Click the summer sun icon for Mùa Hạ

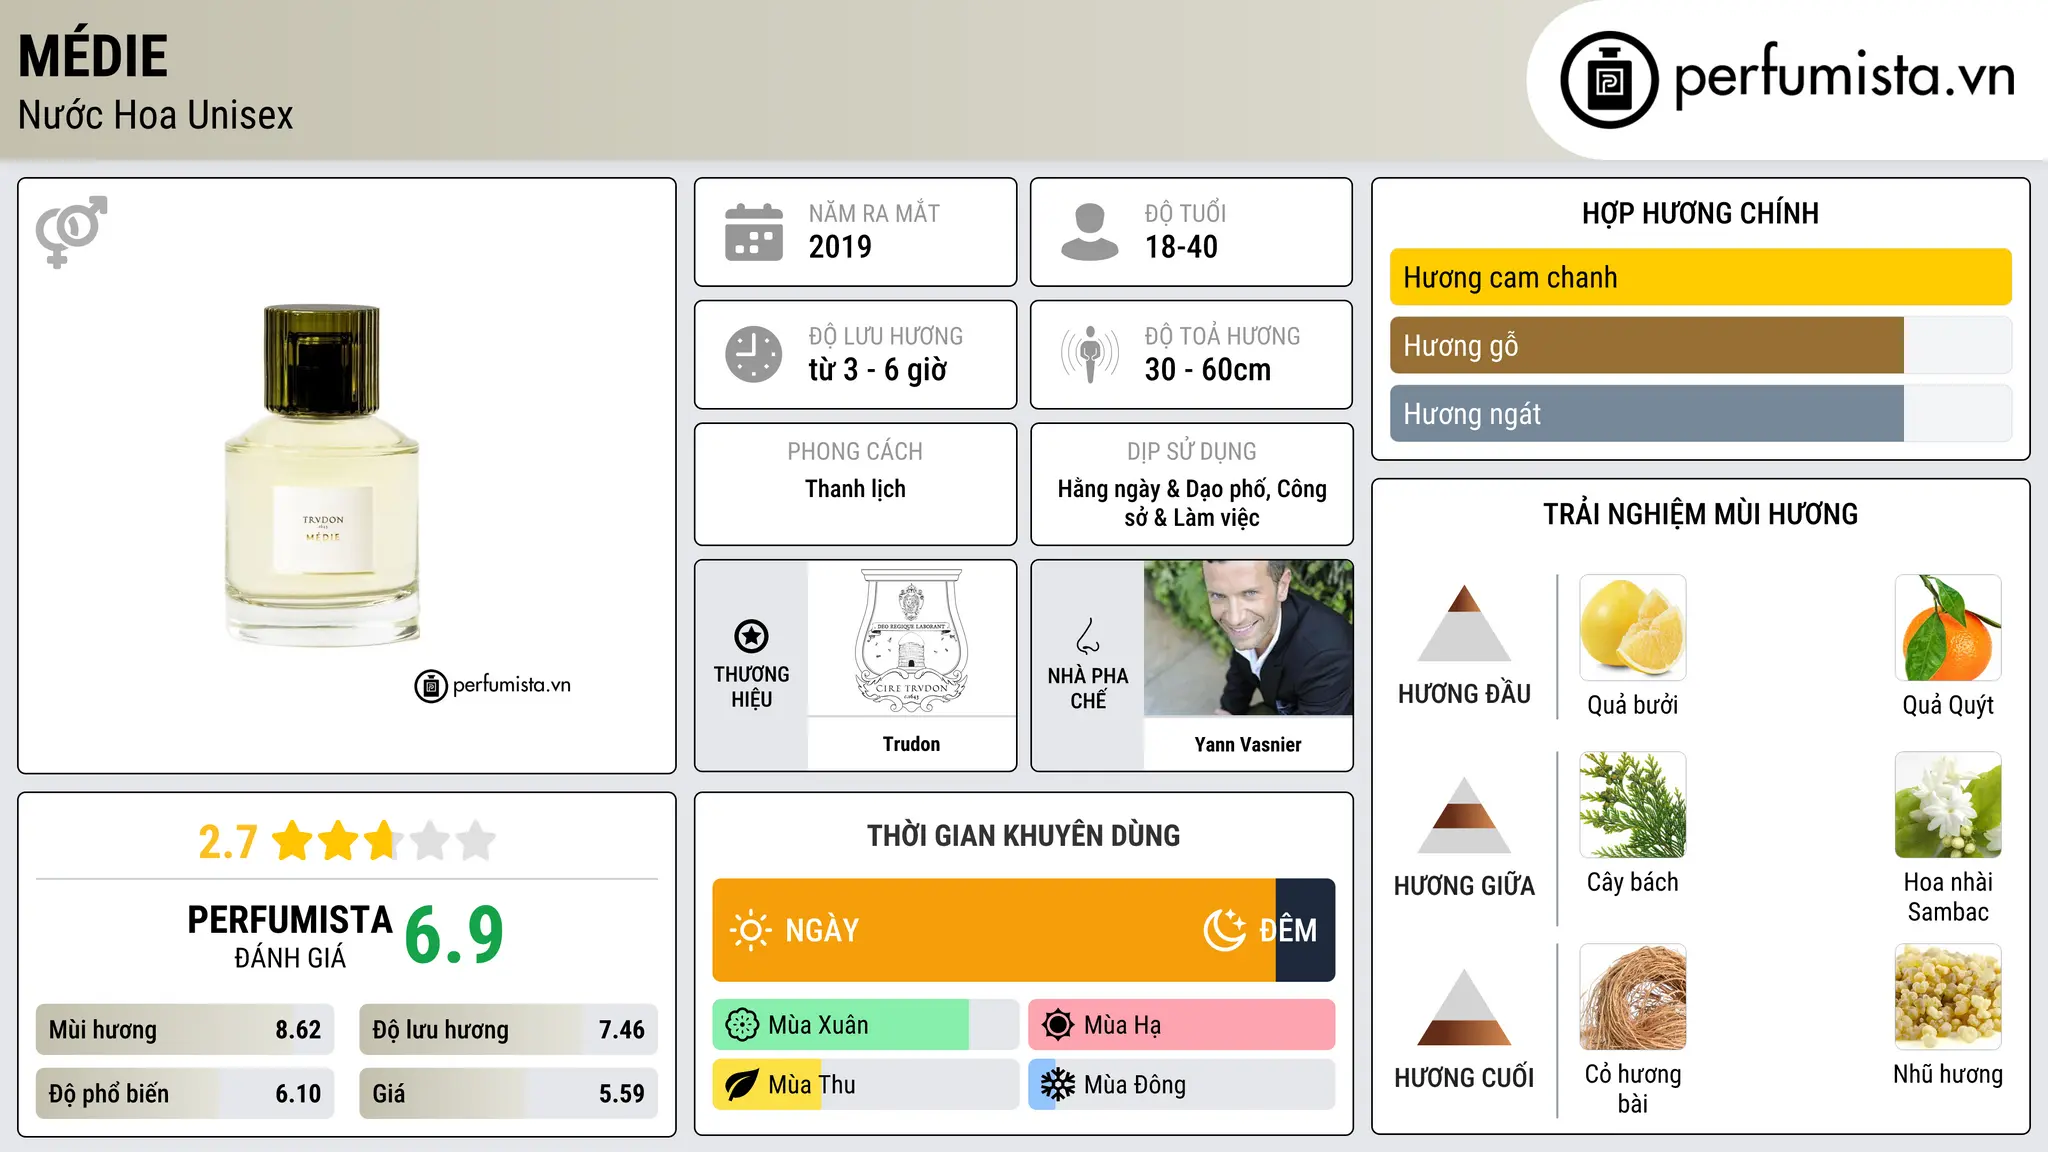click(x=1058, y=1025)
